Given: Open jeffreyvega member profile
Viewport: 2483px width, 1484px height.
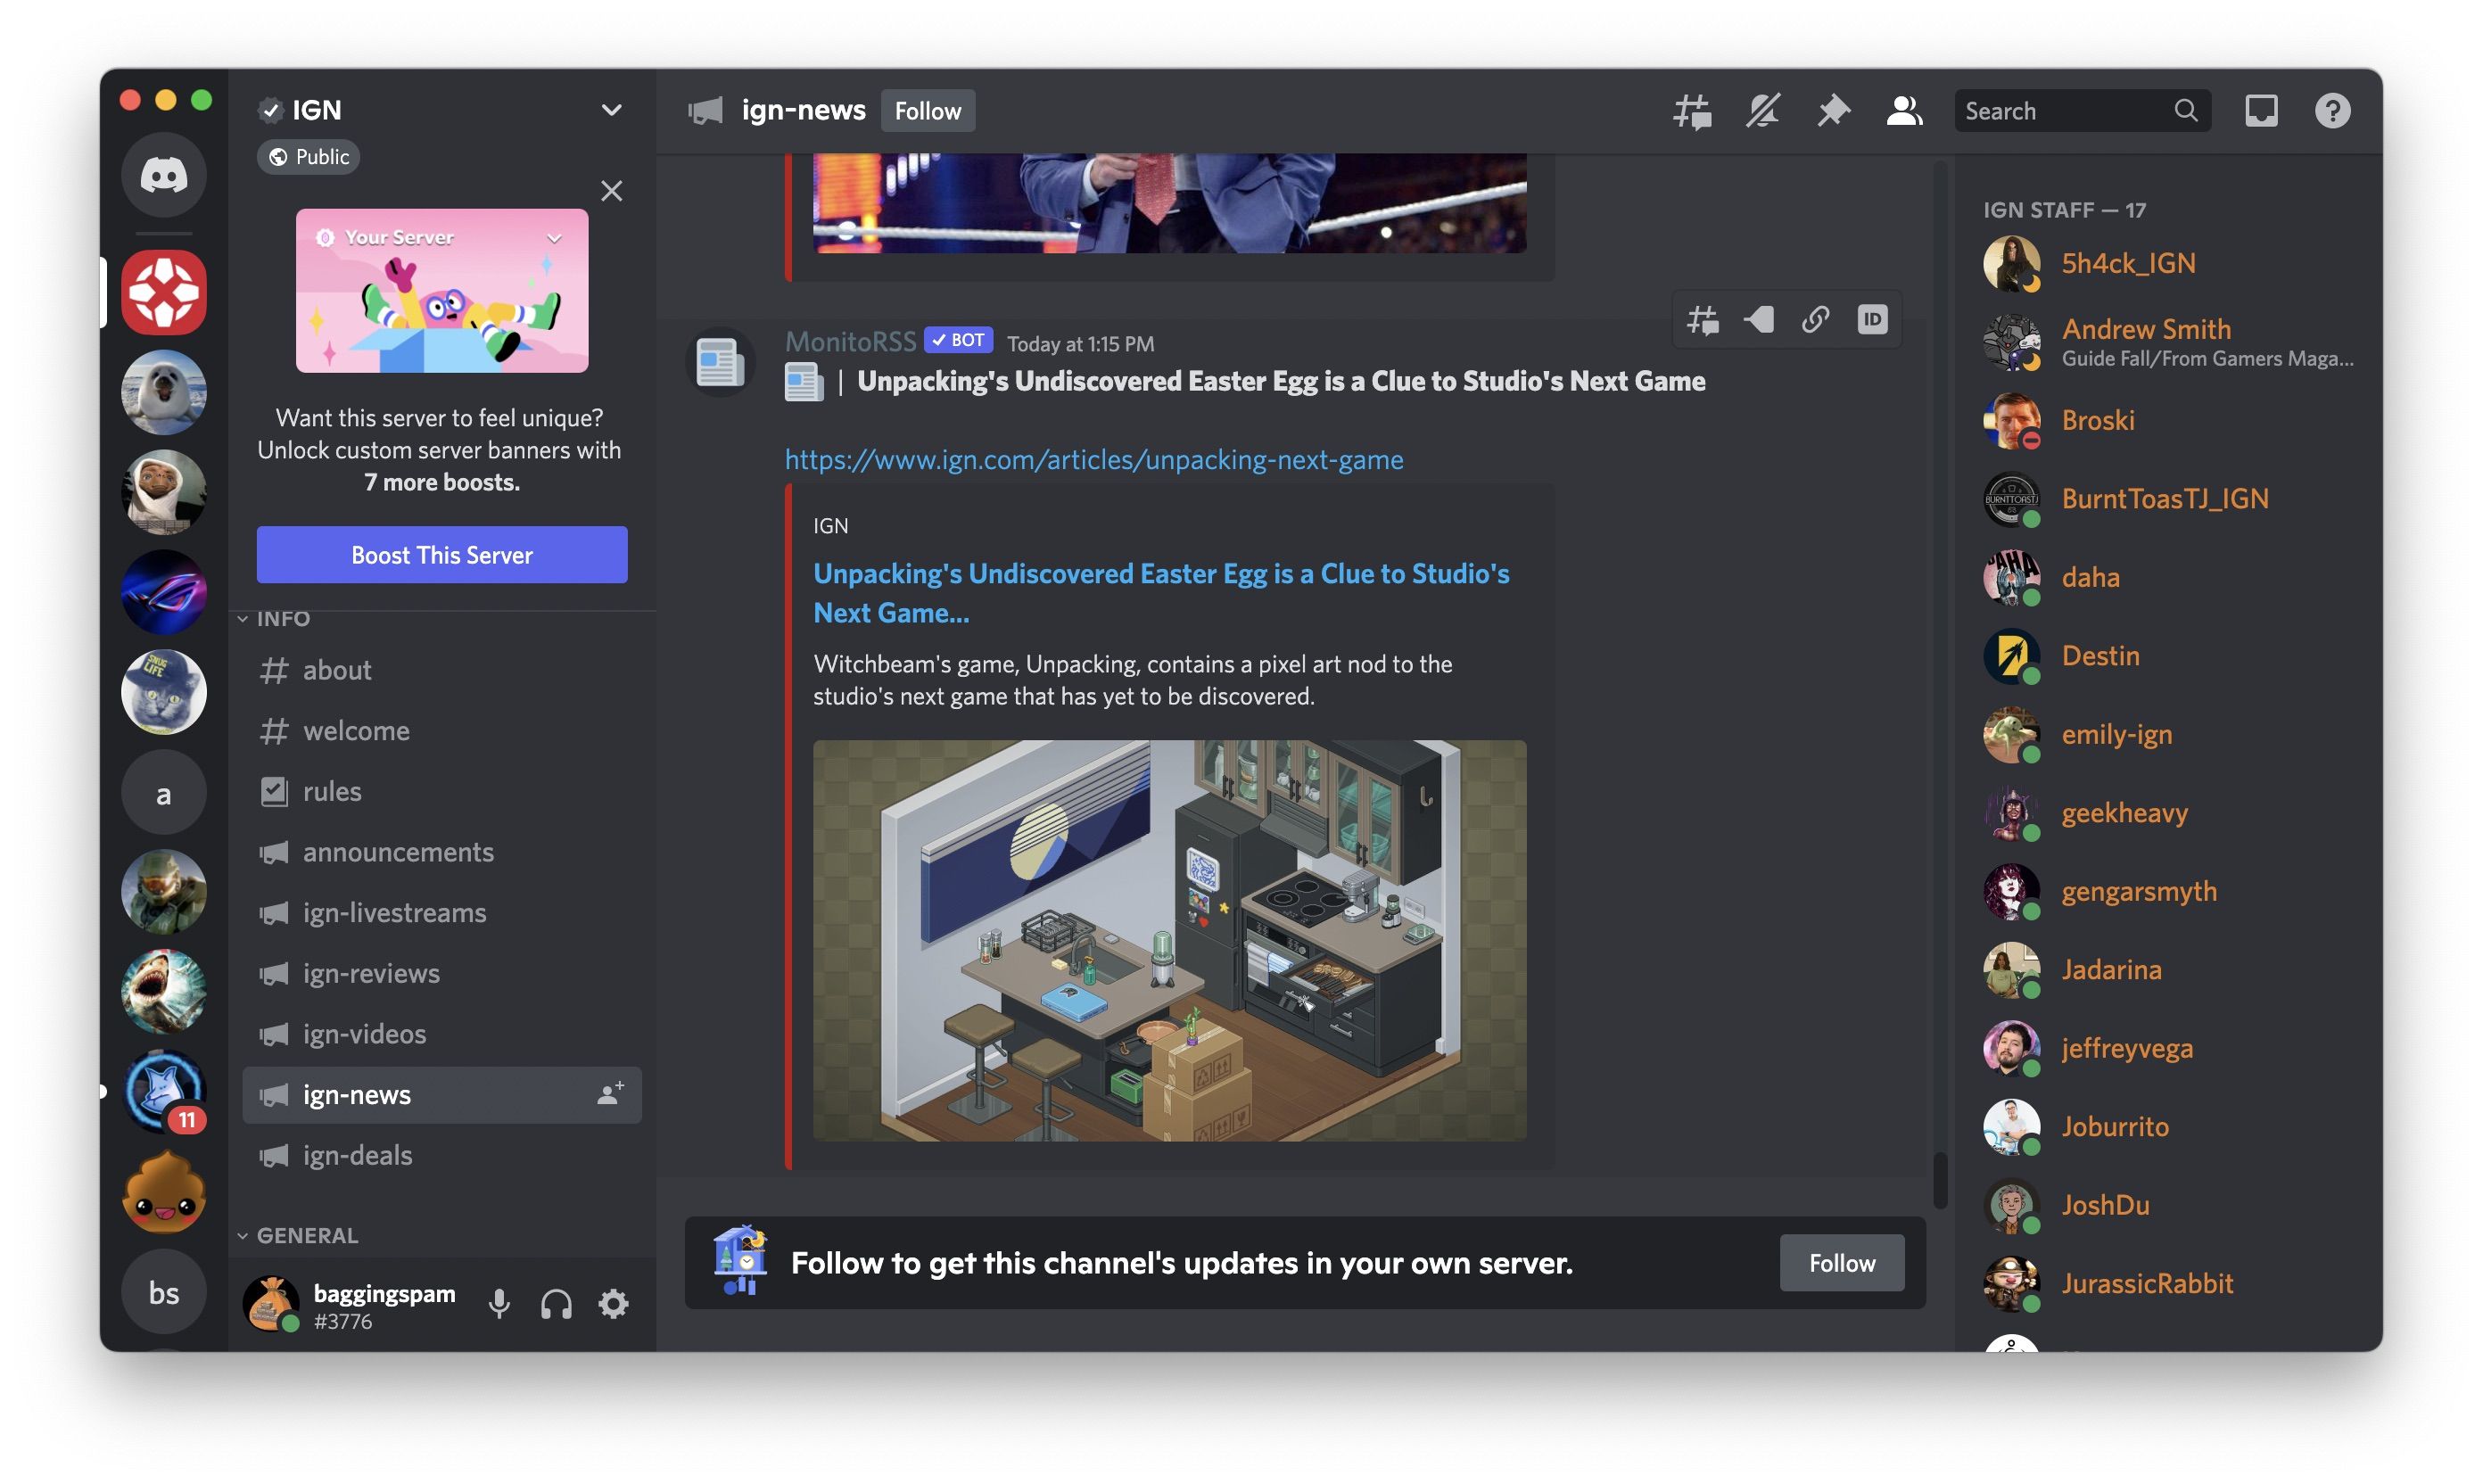Looking at the screenshot, I should pos(2168,1049).
